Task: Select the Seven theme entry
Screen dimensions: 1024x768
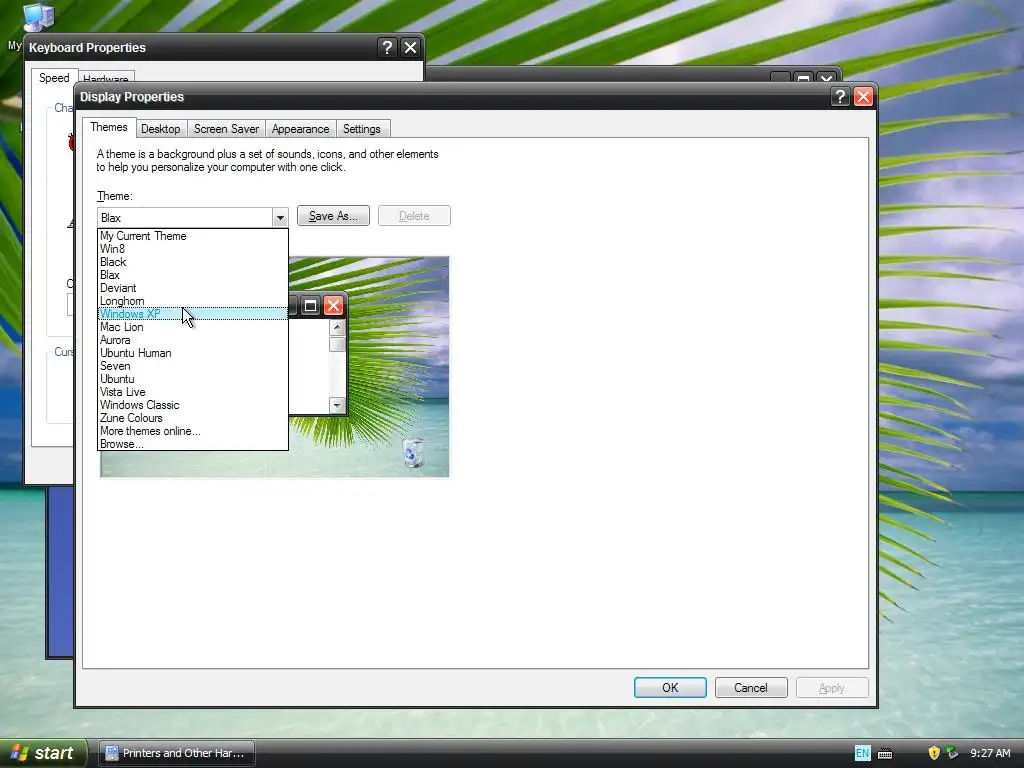Action: (x=193, y=366)
